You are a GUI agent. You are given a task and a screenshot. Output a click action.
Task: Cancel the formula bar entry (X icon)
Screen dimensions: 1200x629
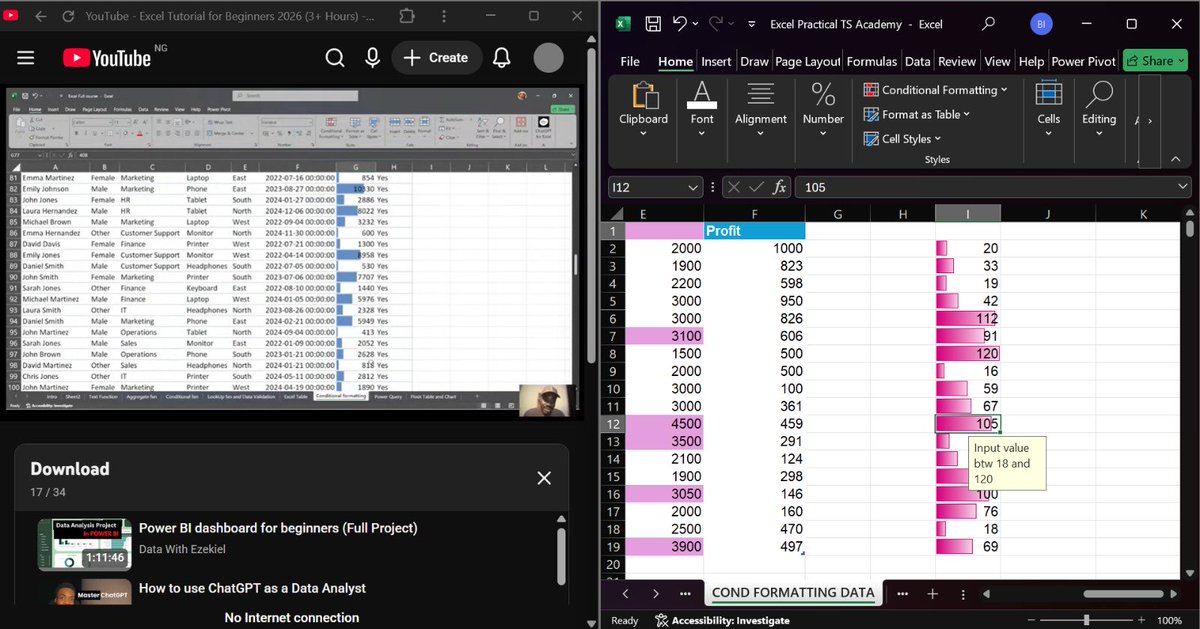[733, 187]
